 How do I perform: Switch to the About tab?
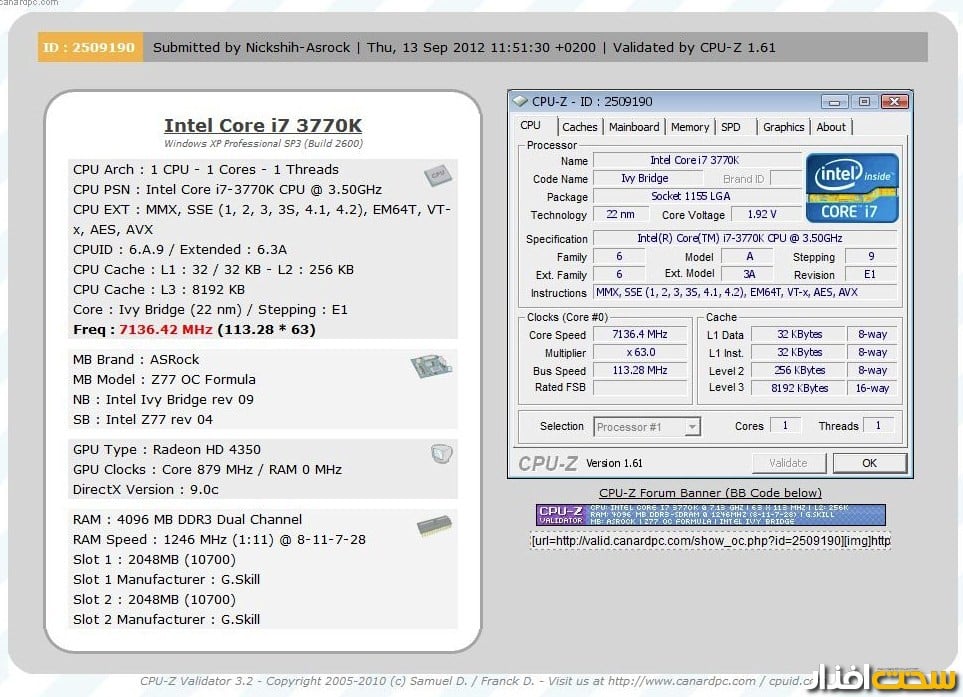[831, 126]
